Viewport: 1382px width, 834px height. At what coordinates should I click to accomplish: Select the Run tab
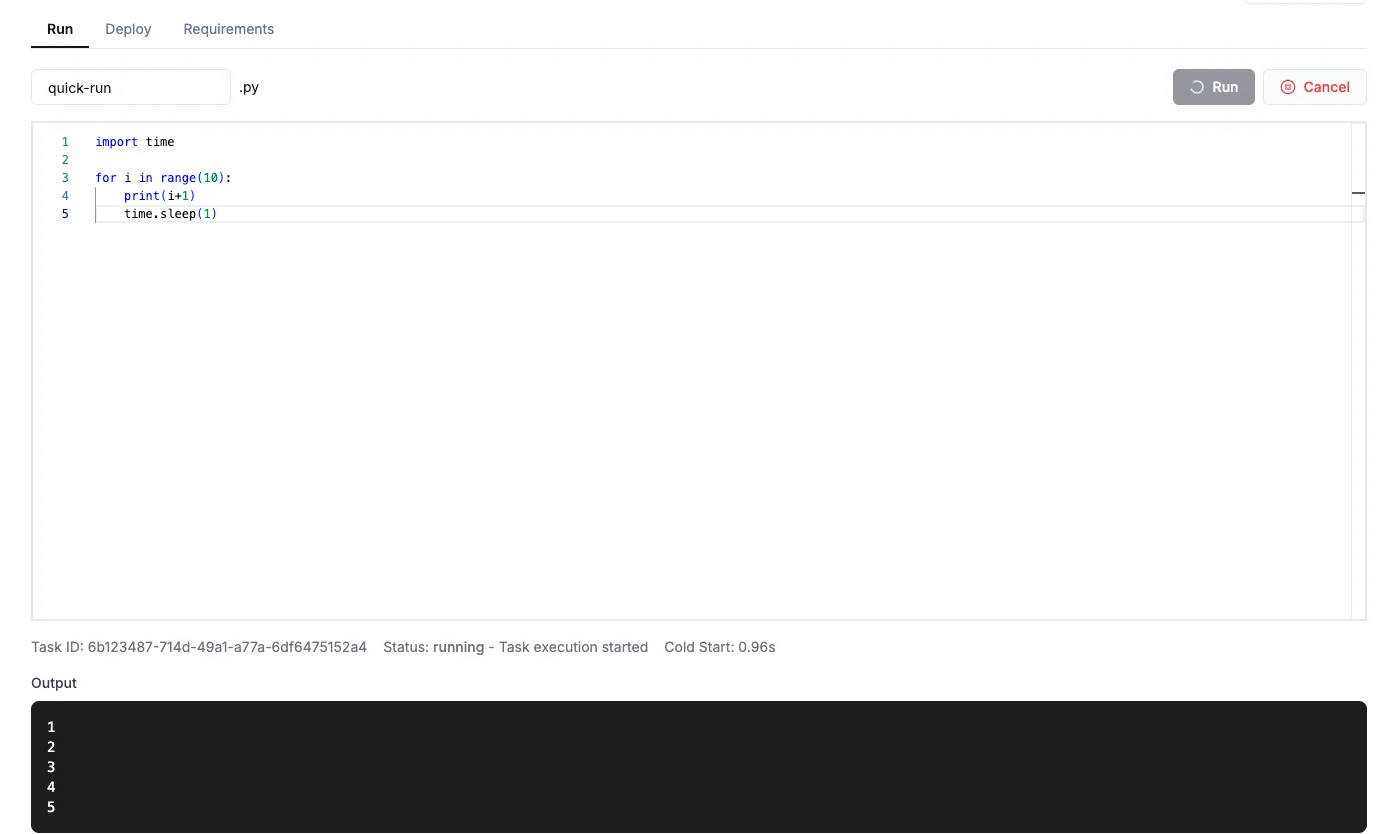point(60,29)
